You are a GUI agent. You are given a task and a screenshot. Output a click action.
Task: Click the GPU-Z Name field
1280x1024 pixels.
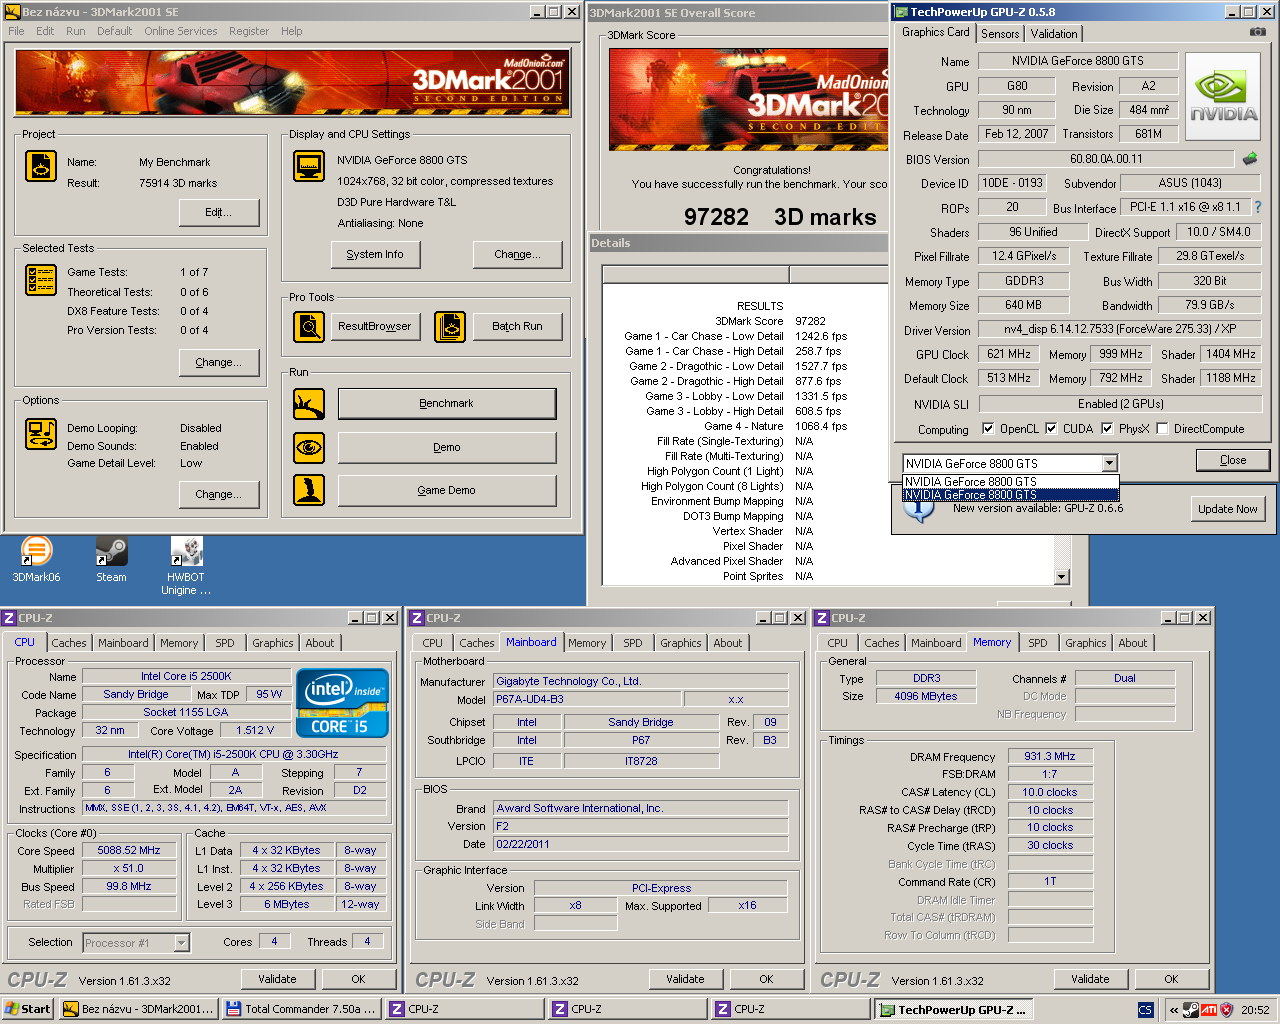pos(1078,61)
